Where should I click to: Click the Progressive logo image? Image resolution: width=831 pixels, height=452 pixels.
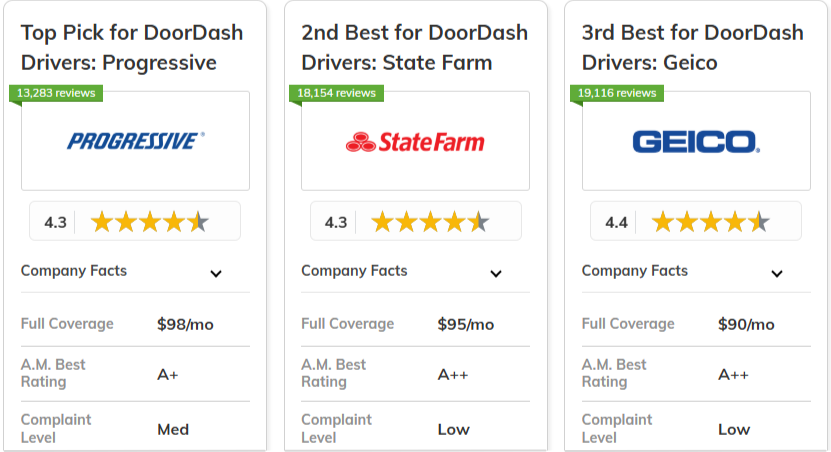136,141
